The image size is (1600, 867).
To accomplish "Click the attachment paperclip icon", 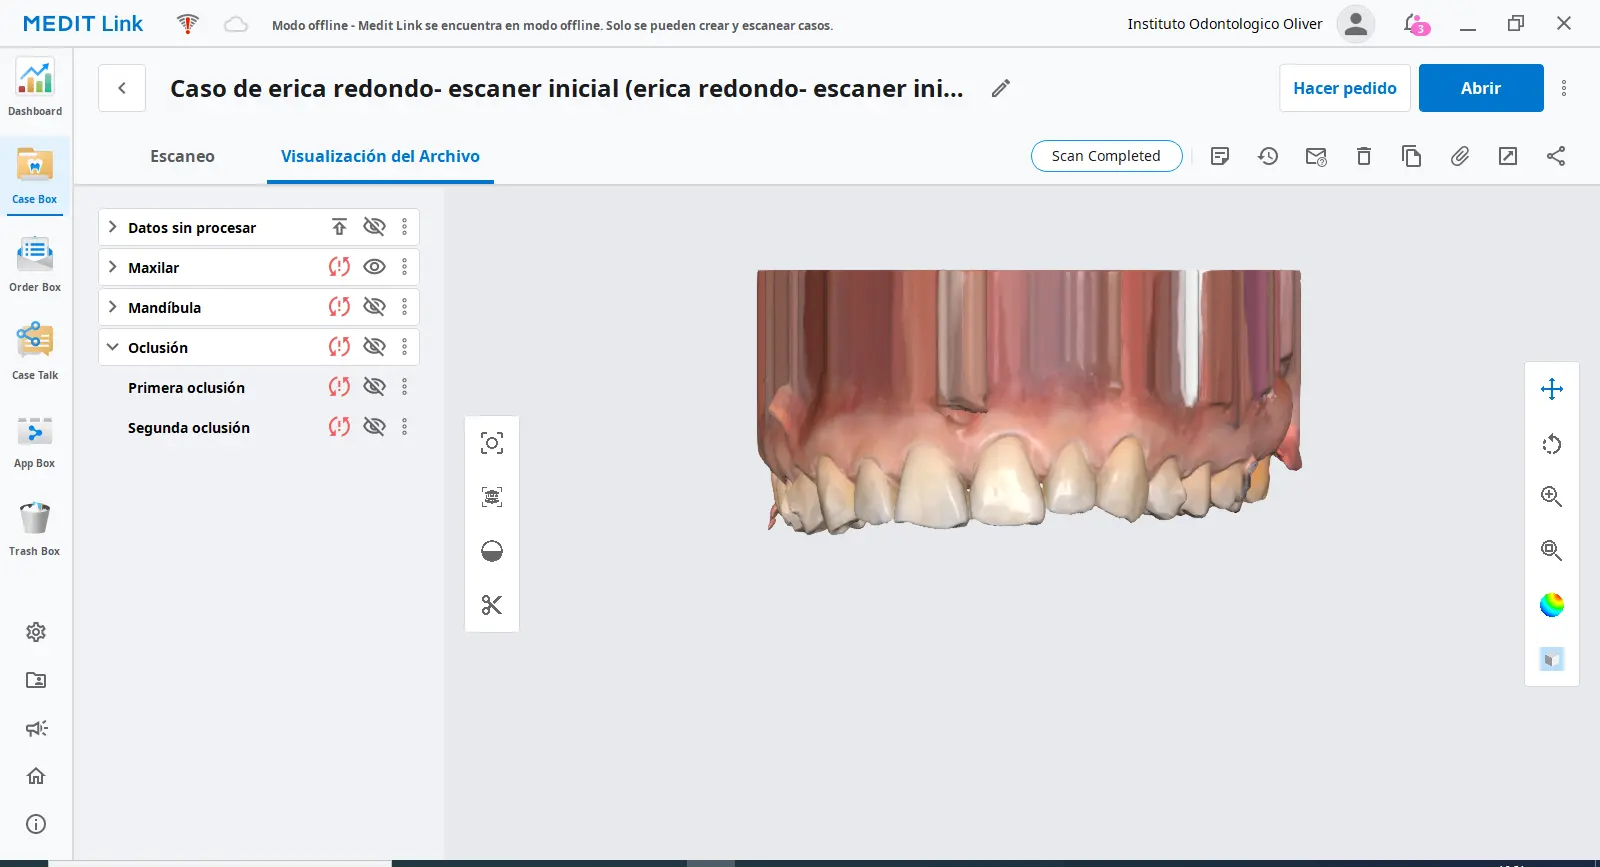I will click(1459, 156).
